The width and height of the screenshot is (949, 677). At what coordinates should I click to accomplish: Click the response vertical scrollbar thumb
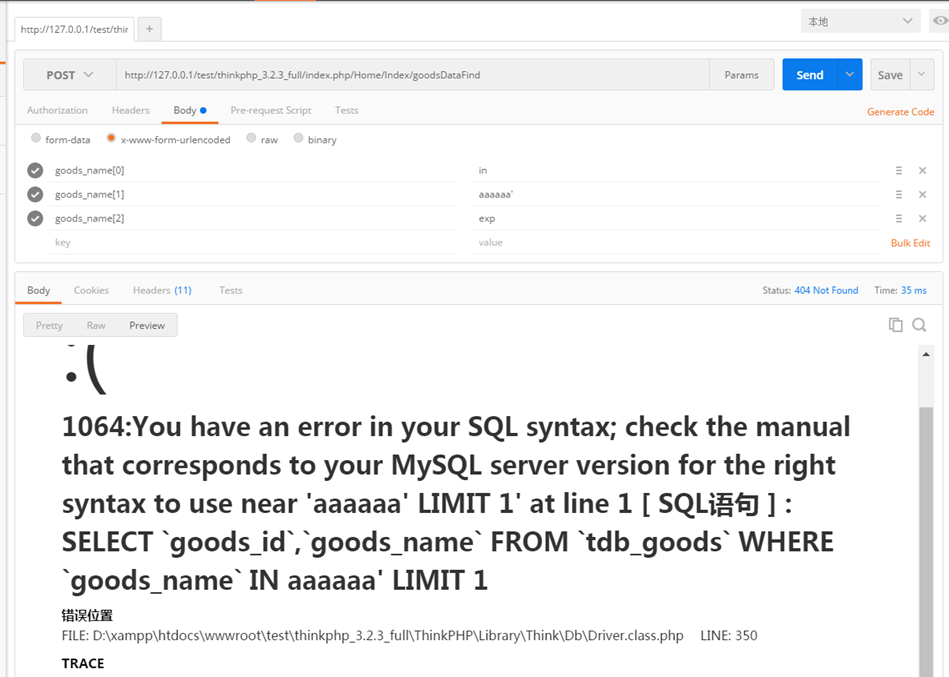(926, 541)
